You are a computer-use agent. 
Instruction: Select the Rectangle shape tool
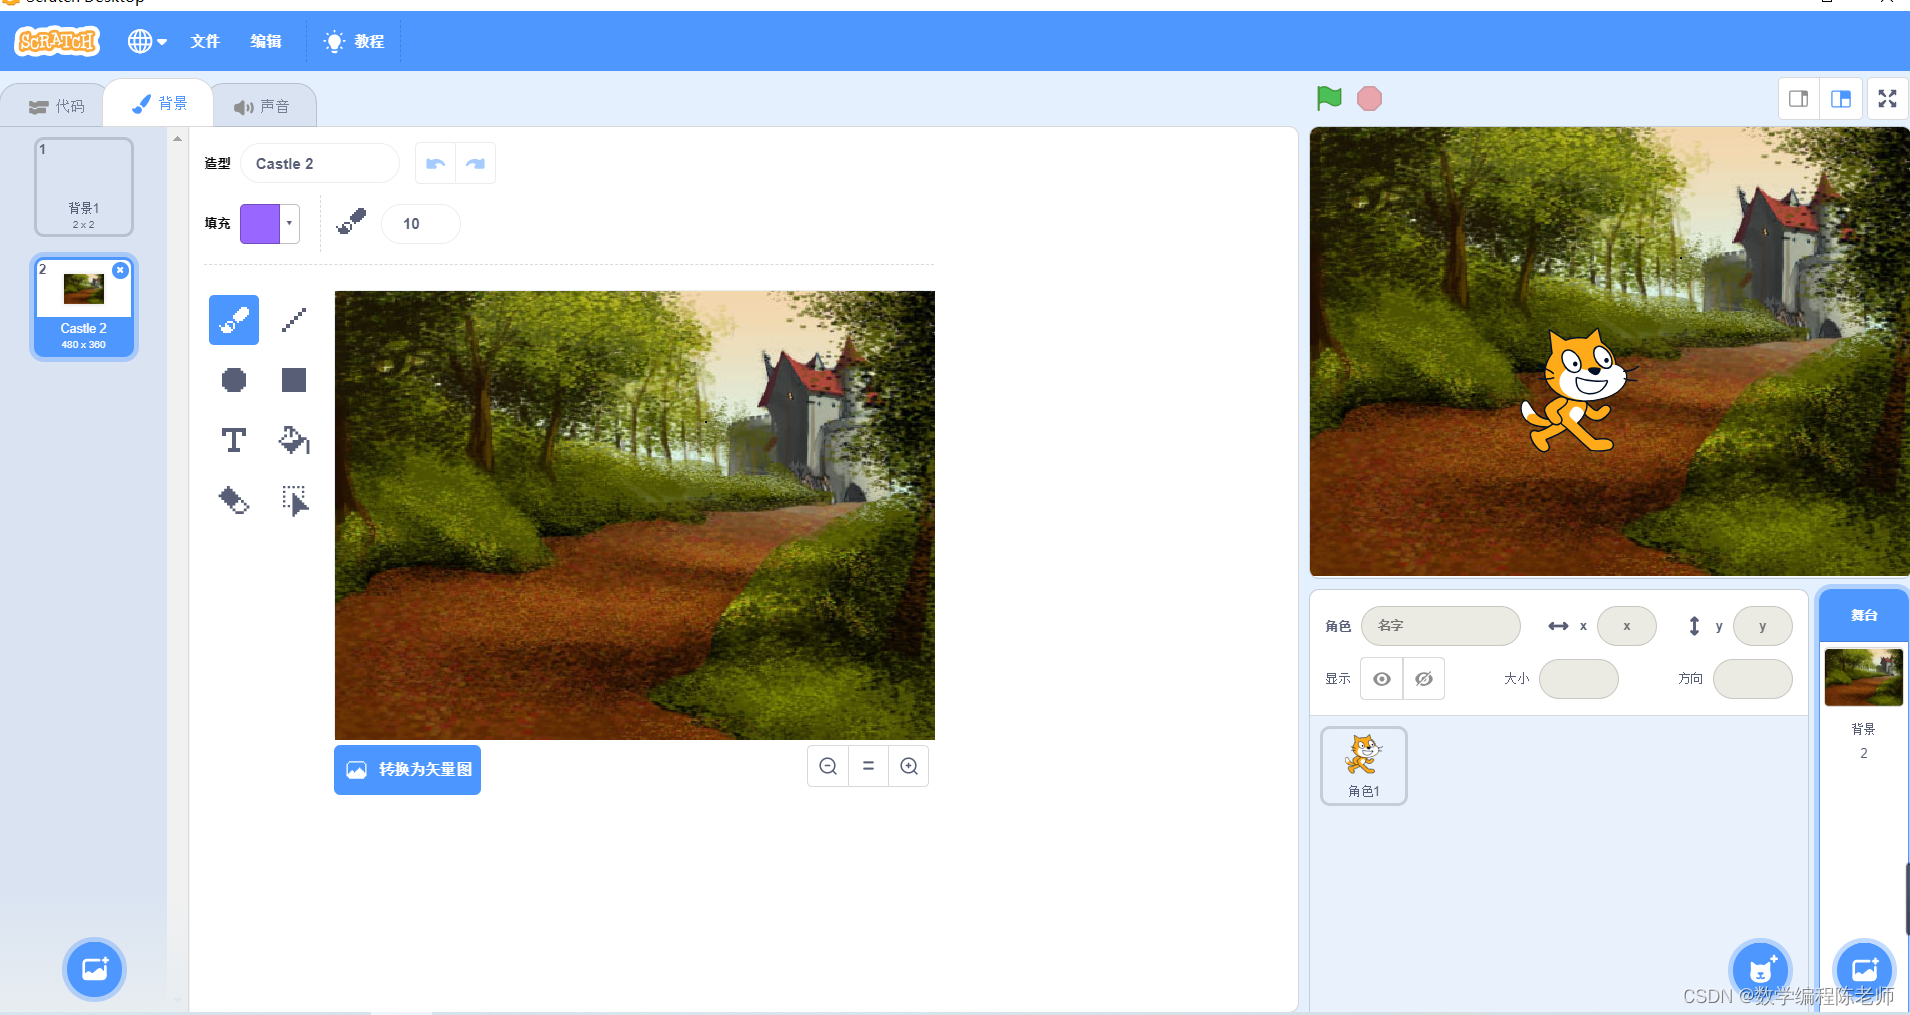tap(294, 380)
